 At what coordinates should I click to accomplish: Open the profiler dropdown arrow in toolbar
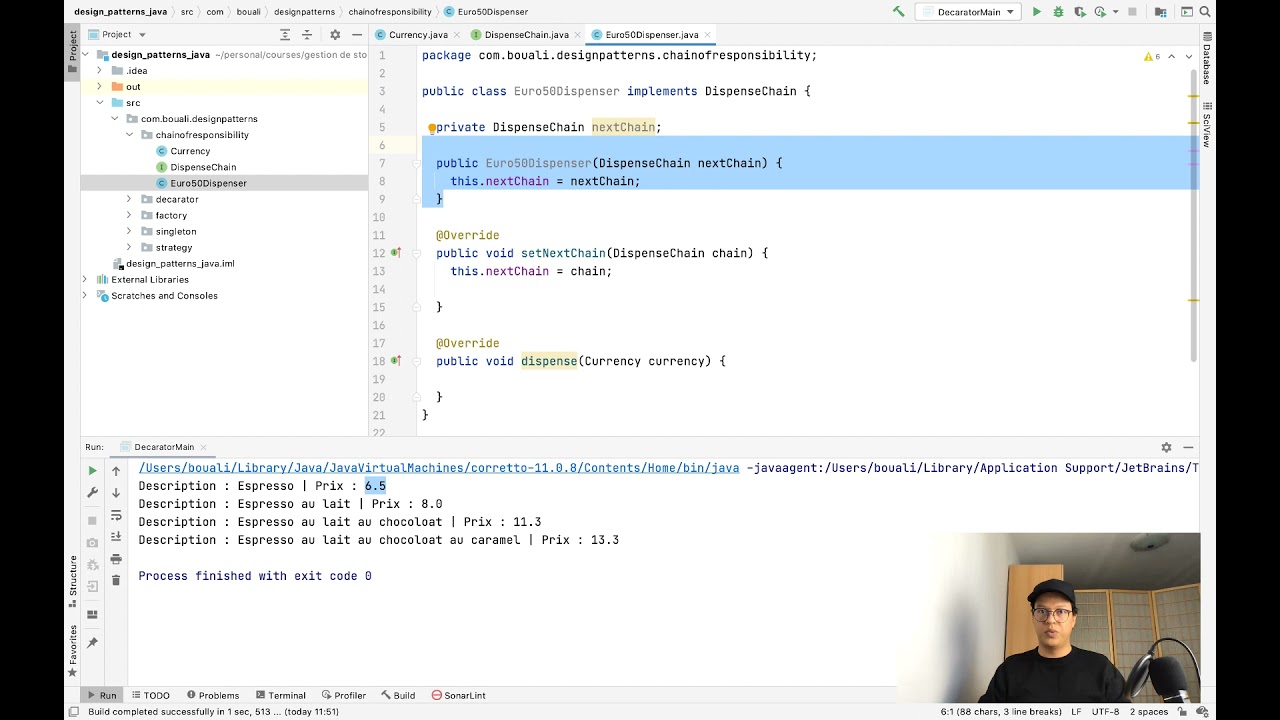point(1113,12)
